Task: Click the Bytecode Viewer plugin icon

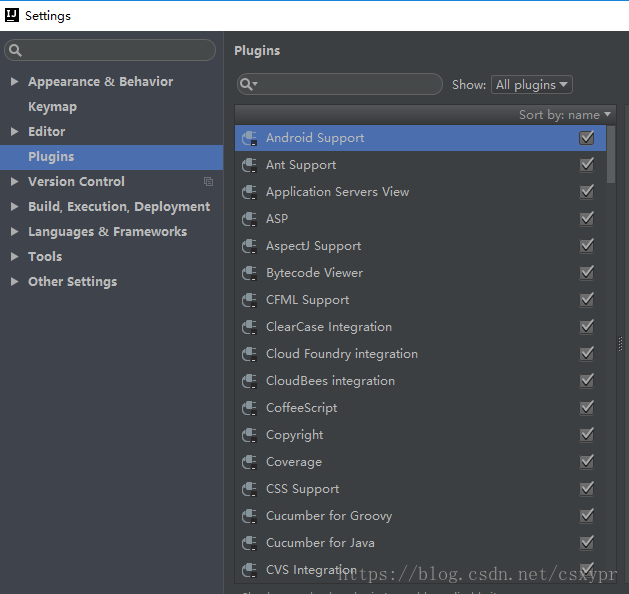Action: 249,273
